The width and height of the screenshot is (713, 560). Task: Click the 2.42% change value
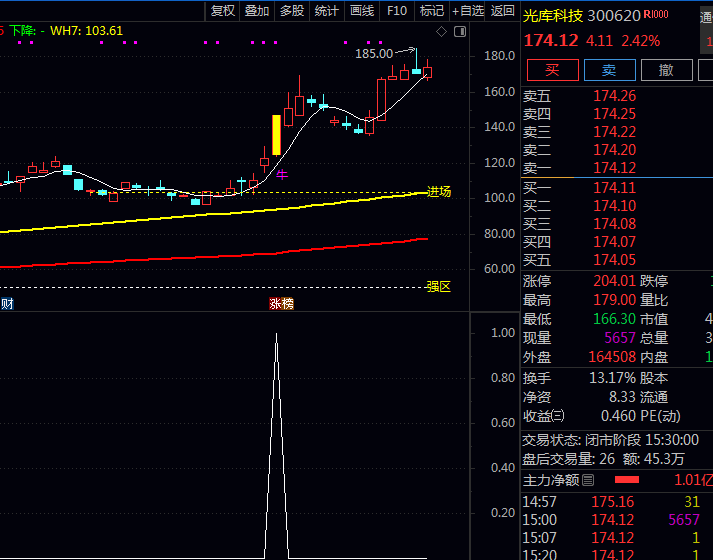(x=640, y=41)
